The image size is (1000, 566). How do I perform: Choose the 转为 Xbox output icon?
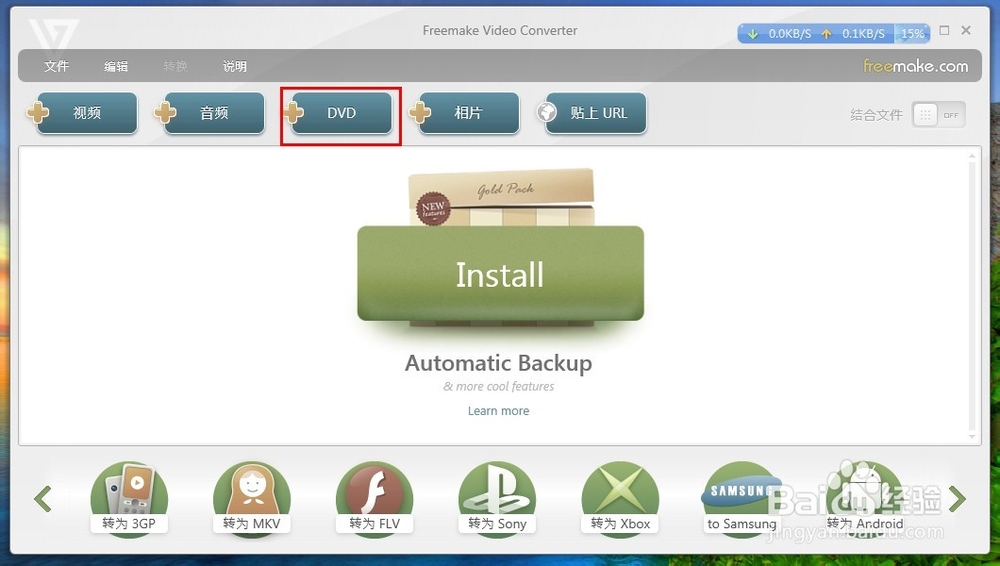click(620, 498)
